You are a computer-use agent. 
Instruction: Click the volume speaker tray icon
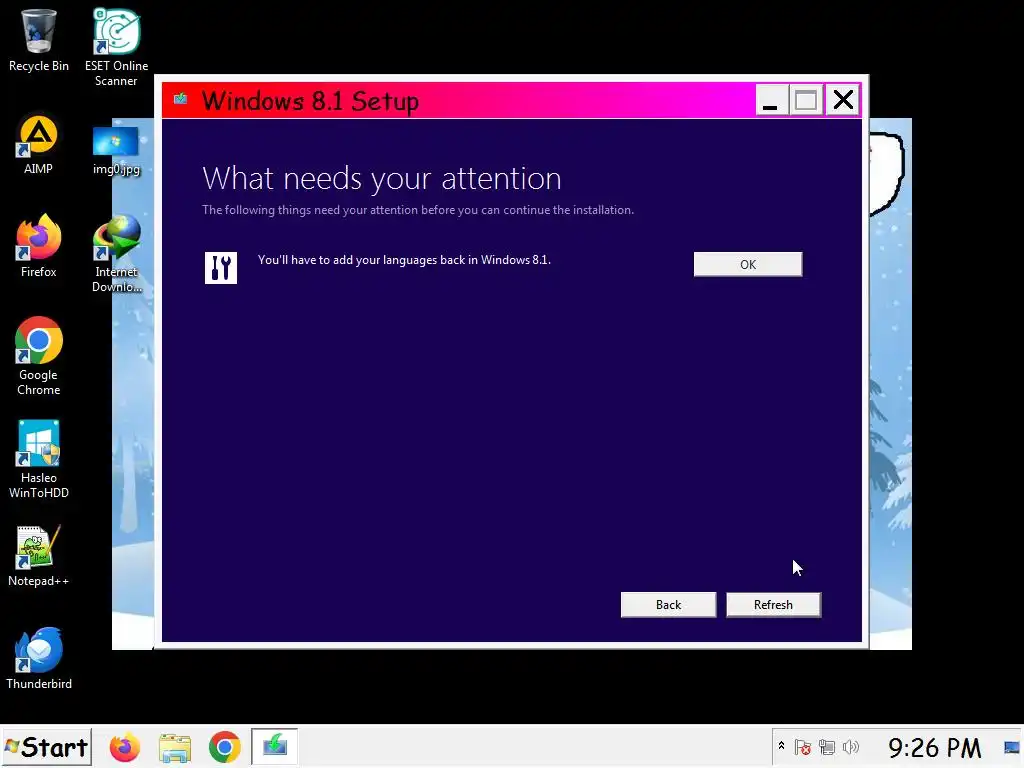coord(850,747)
